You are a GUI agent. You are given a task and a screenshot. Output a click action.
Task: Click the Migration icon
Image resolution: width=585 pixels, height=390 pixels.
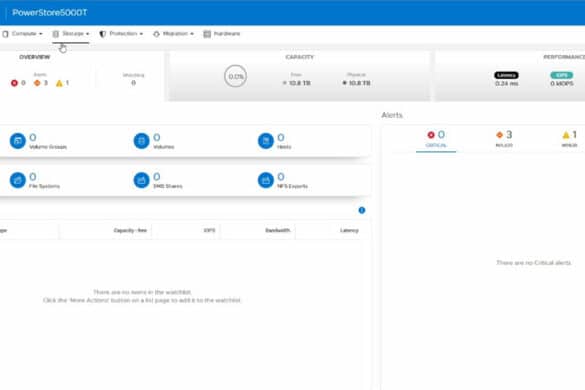(x=156, y=34)
